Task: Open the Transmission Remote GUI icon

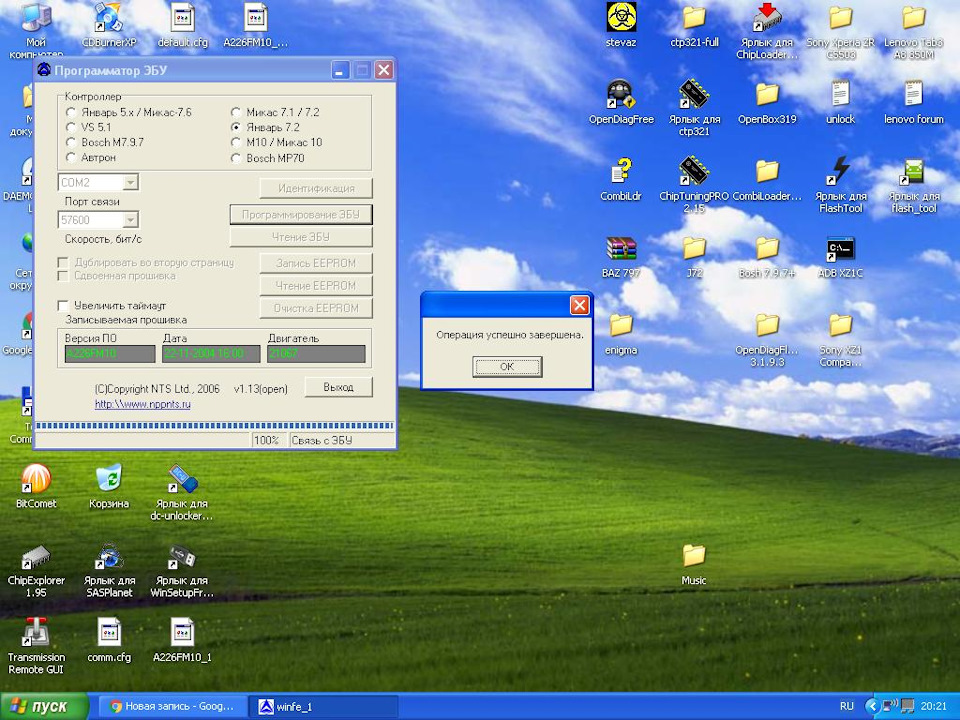Action: (x=36, y=634)
